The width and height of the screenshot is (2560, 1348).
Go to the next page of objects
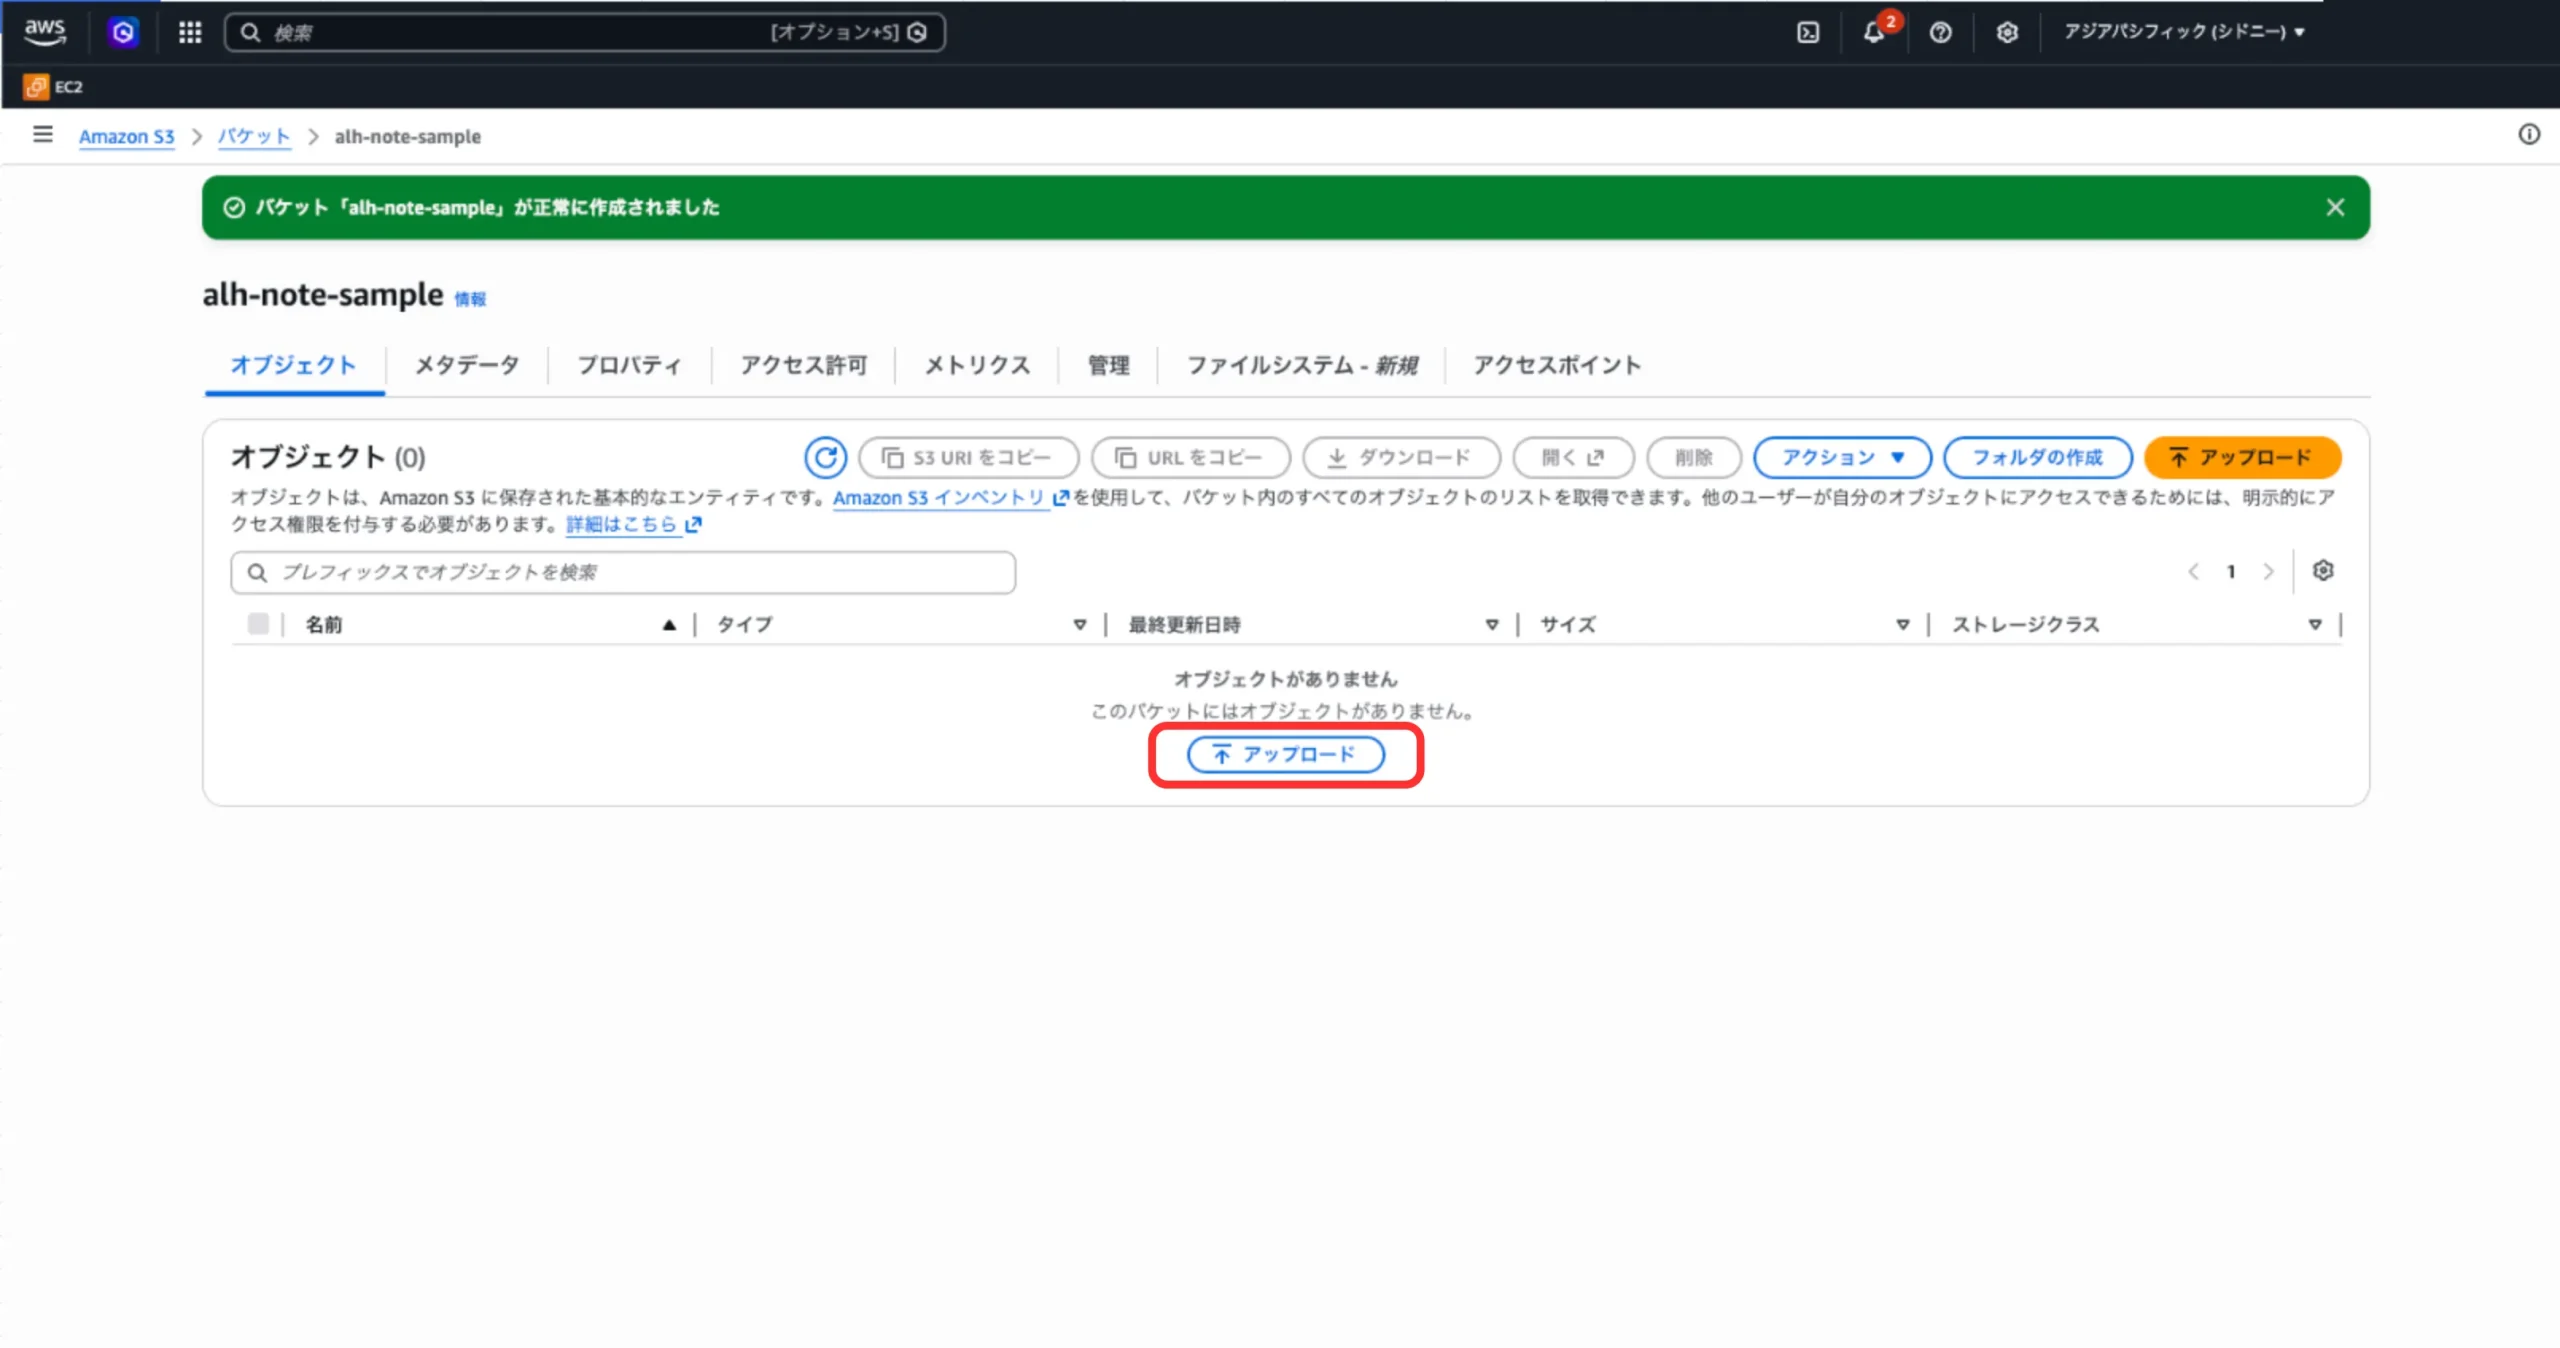coord(2268,571)
